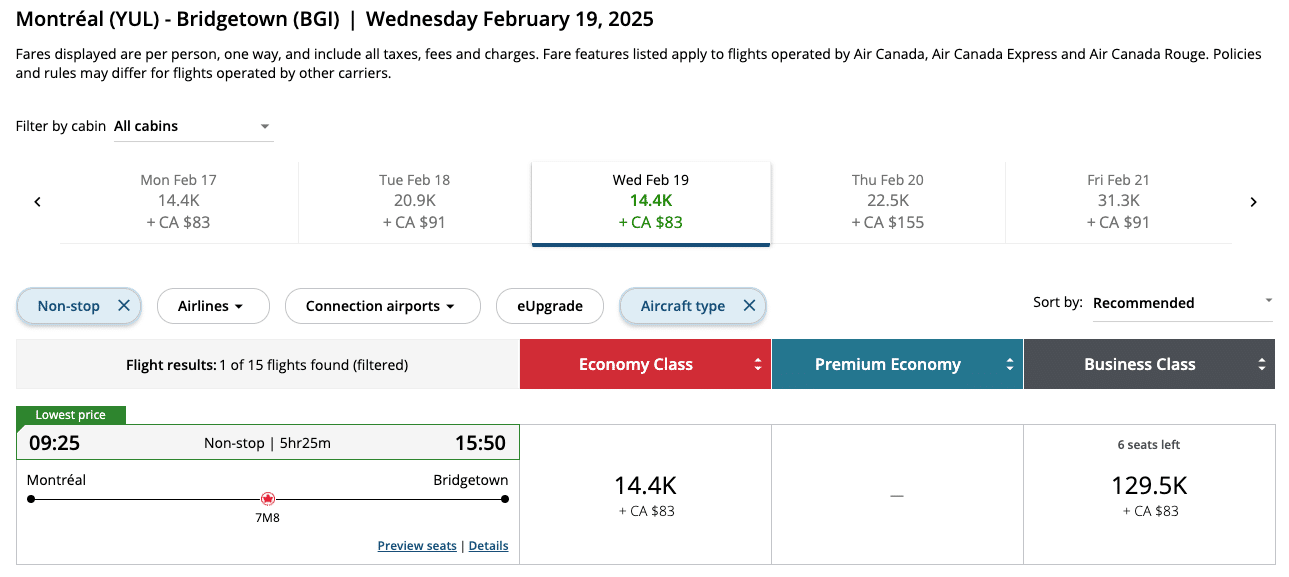Image resolution: width=1289 pixels, height=577 pixels.
Task: Open the Filter by cabin dropdown
Action: click(193, 127)
